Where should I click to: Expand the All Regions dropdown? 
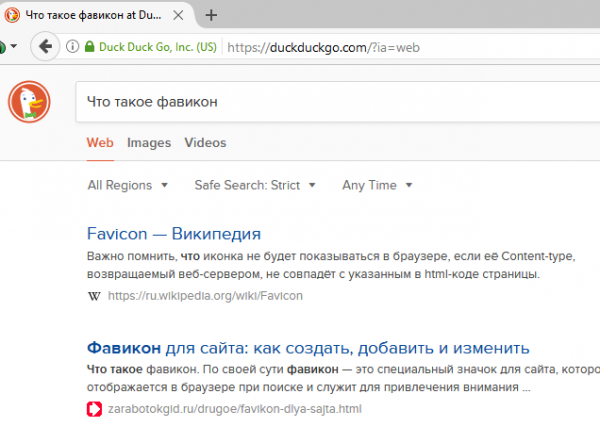click(x=128, y=185)
